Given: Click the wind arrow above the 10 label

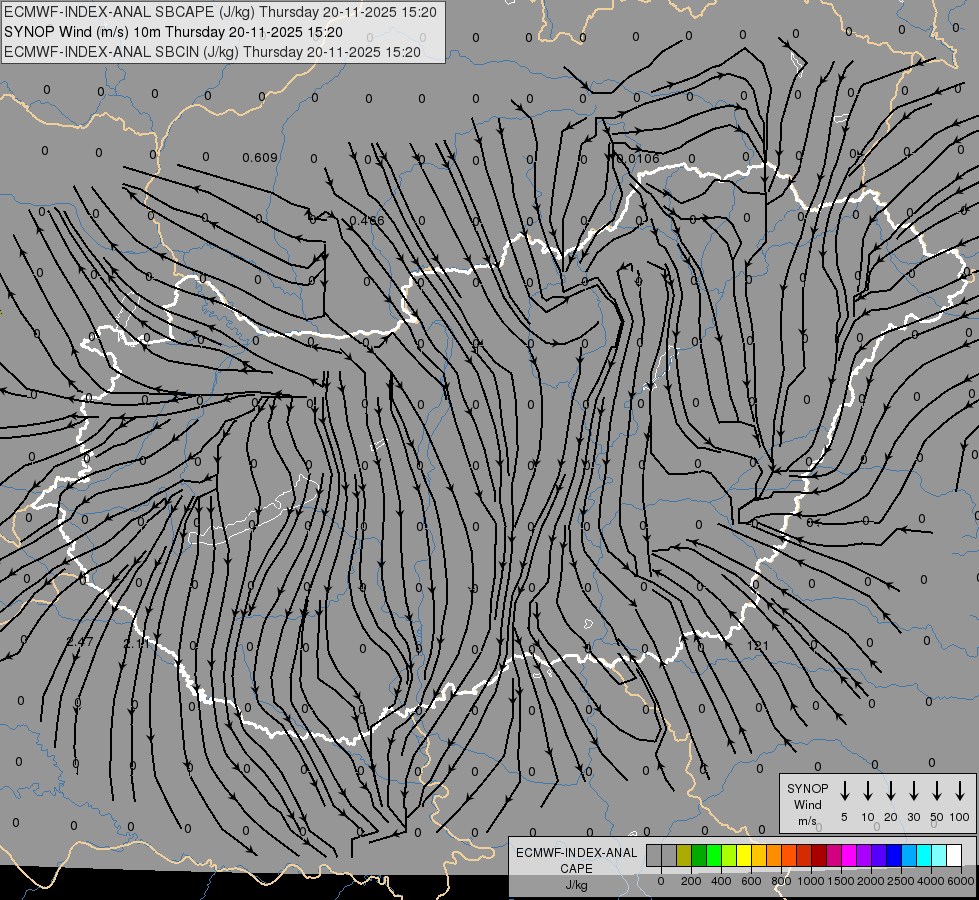Looking at the screenshot, I should pyautogui.click(x=867, y=791).
